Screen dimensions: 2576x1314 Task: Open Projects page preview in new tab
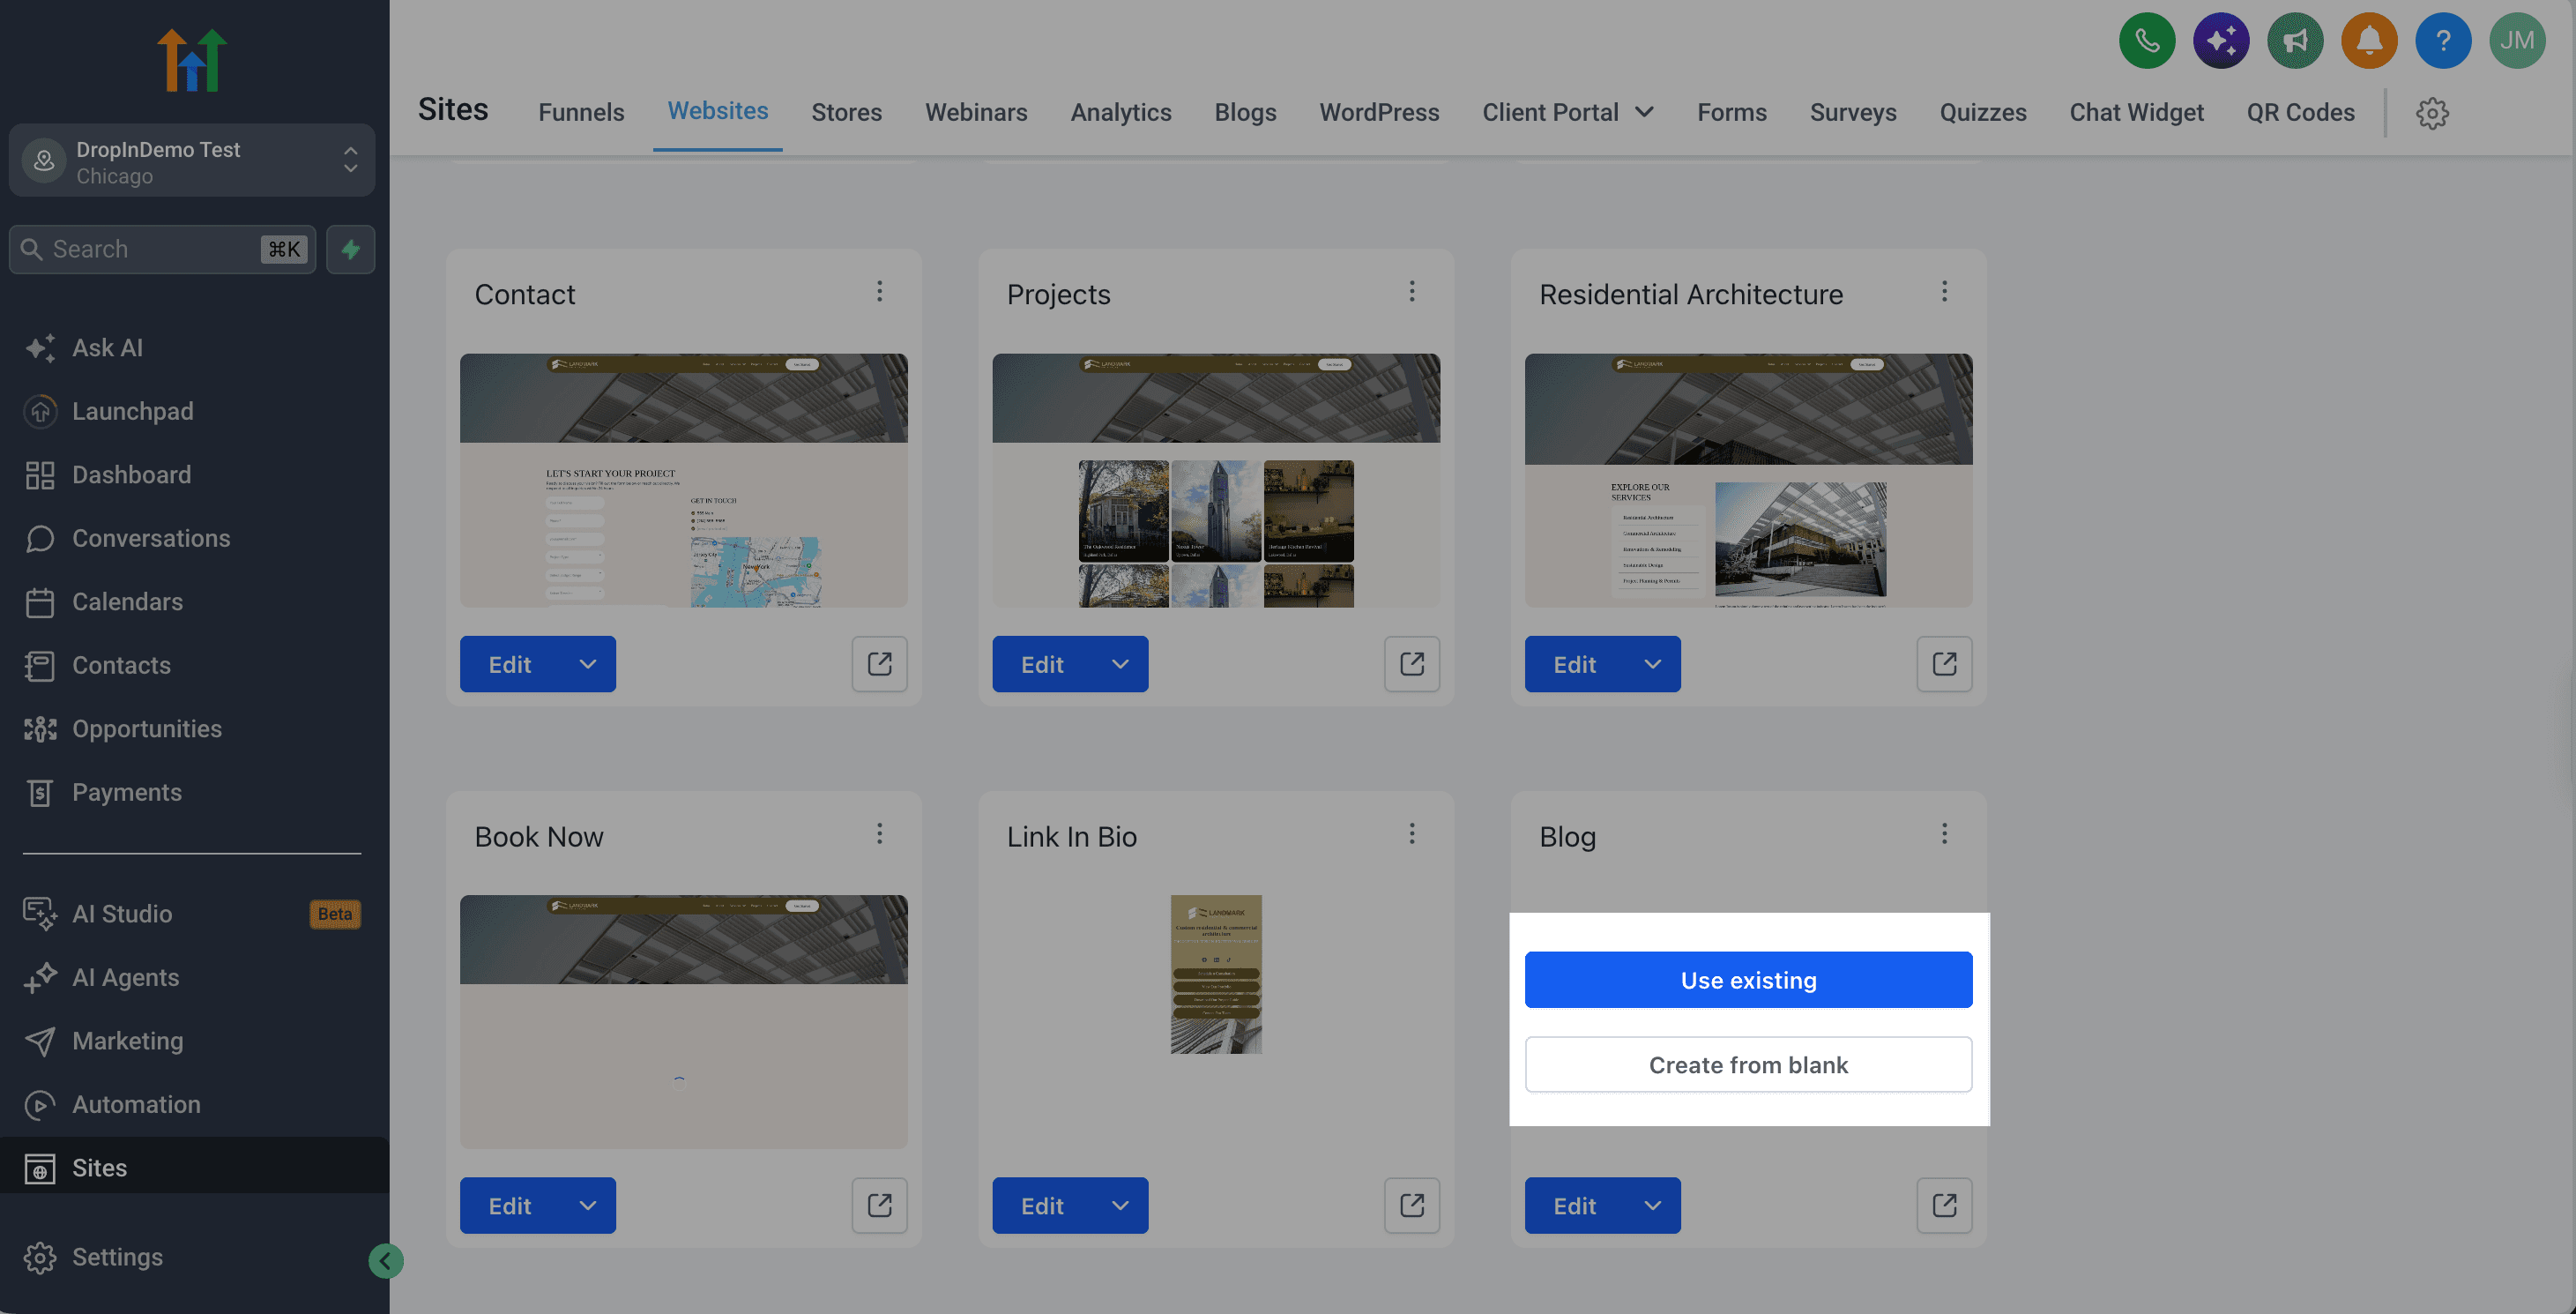1412,664
